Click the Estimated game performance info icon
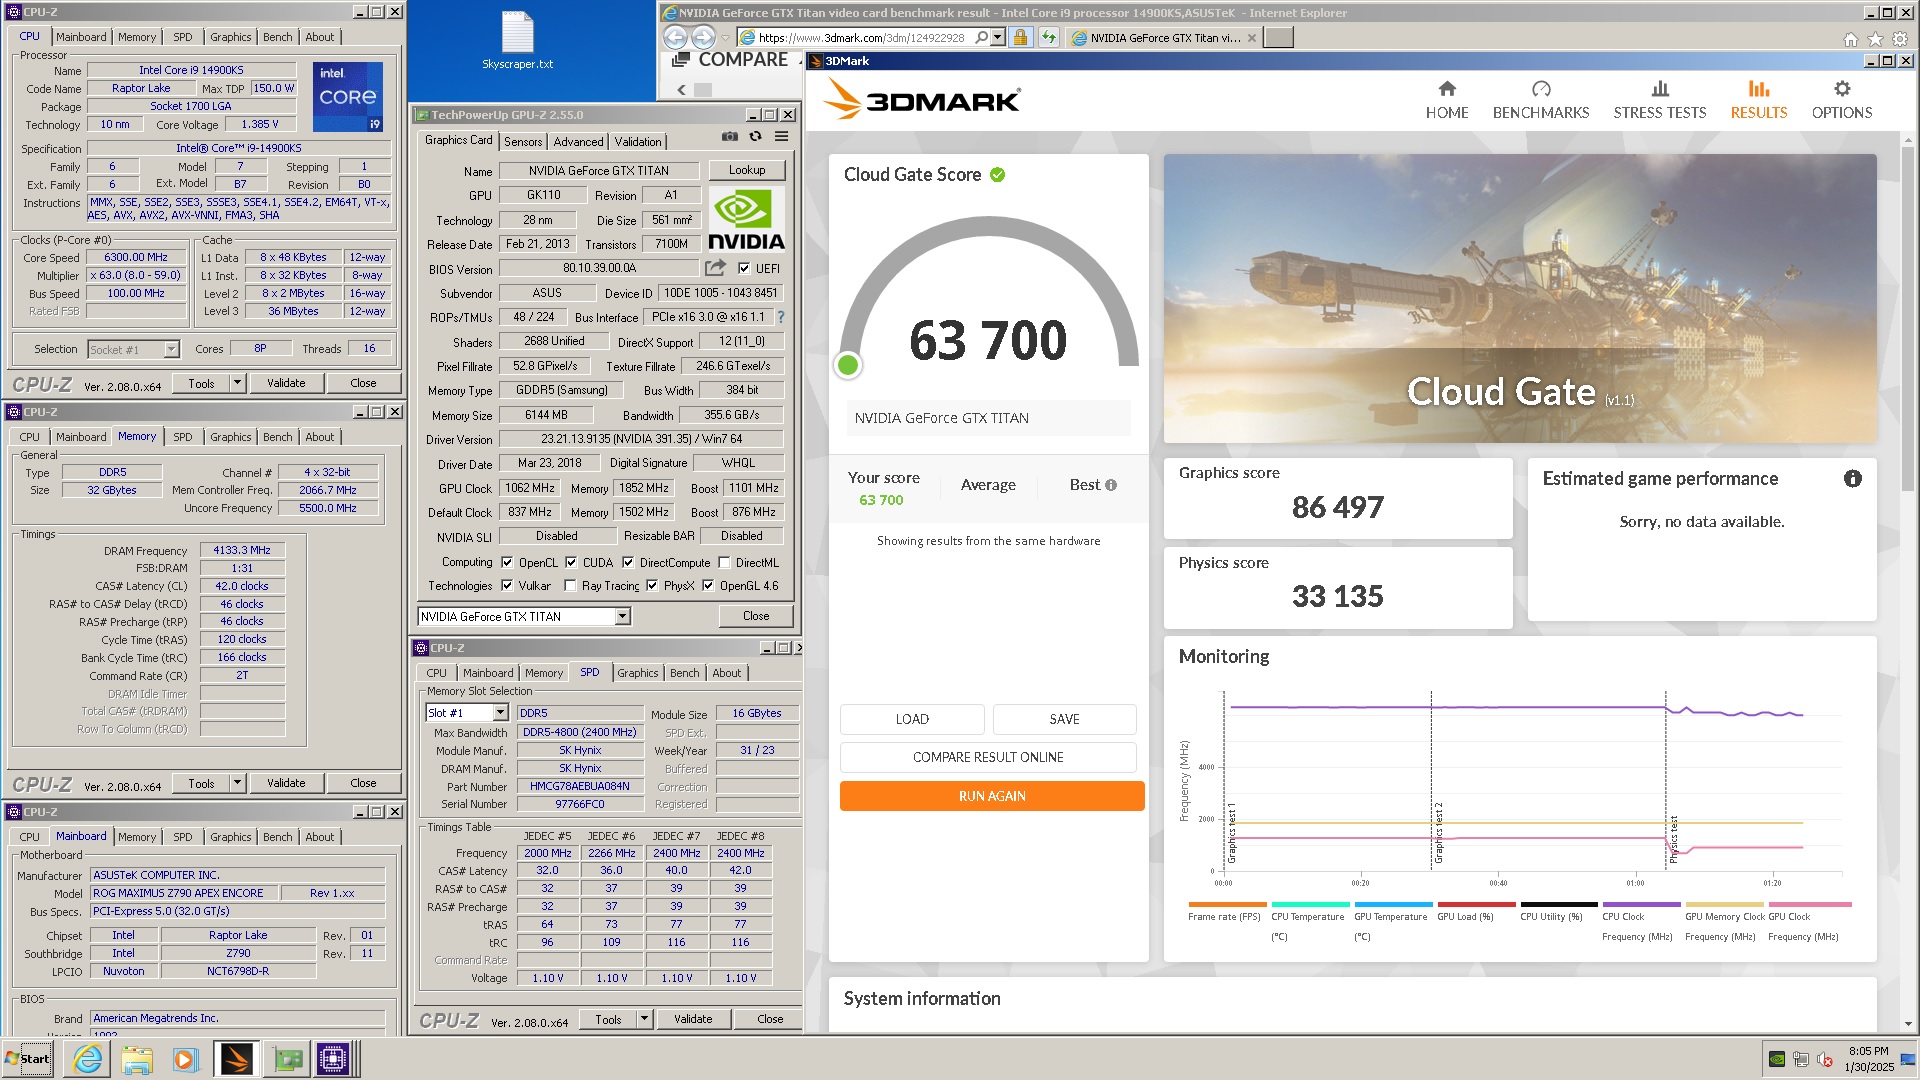Viewport: 1920px width, 1080px height. point(1852,479)
